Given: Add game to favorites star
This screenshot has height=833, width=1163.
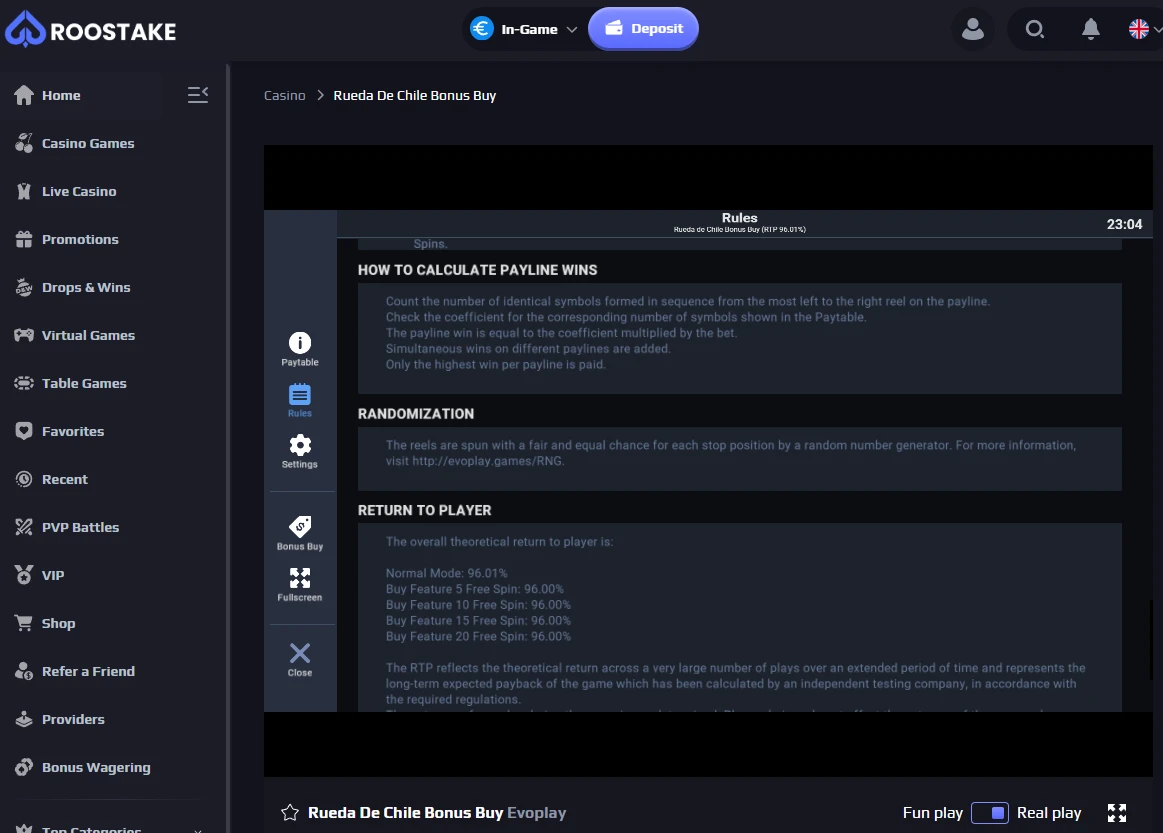Looking at the screenshot, I should click(290, 813).
